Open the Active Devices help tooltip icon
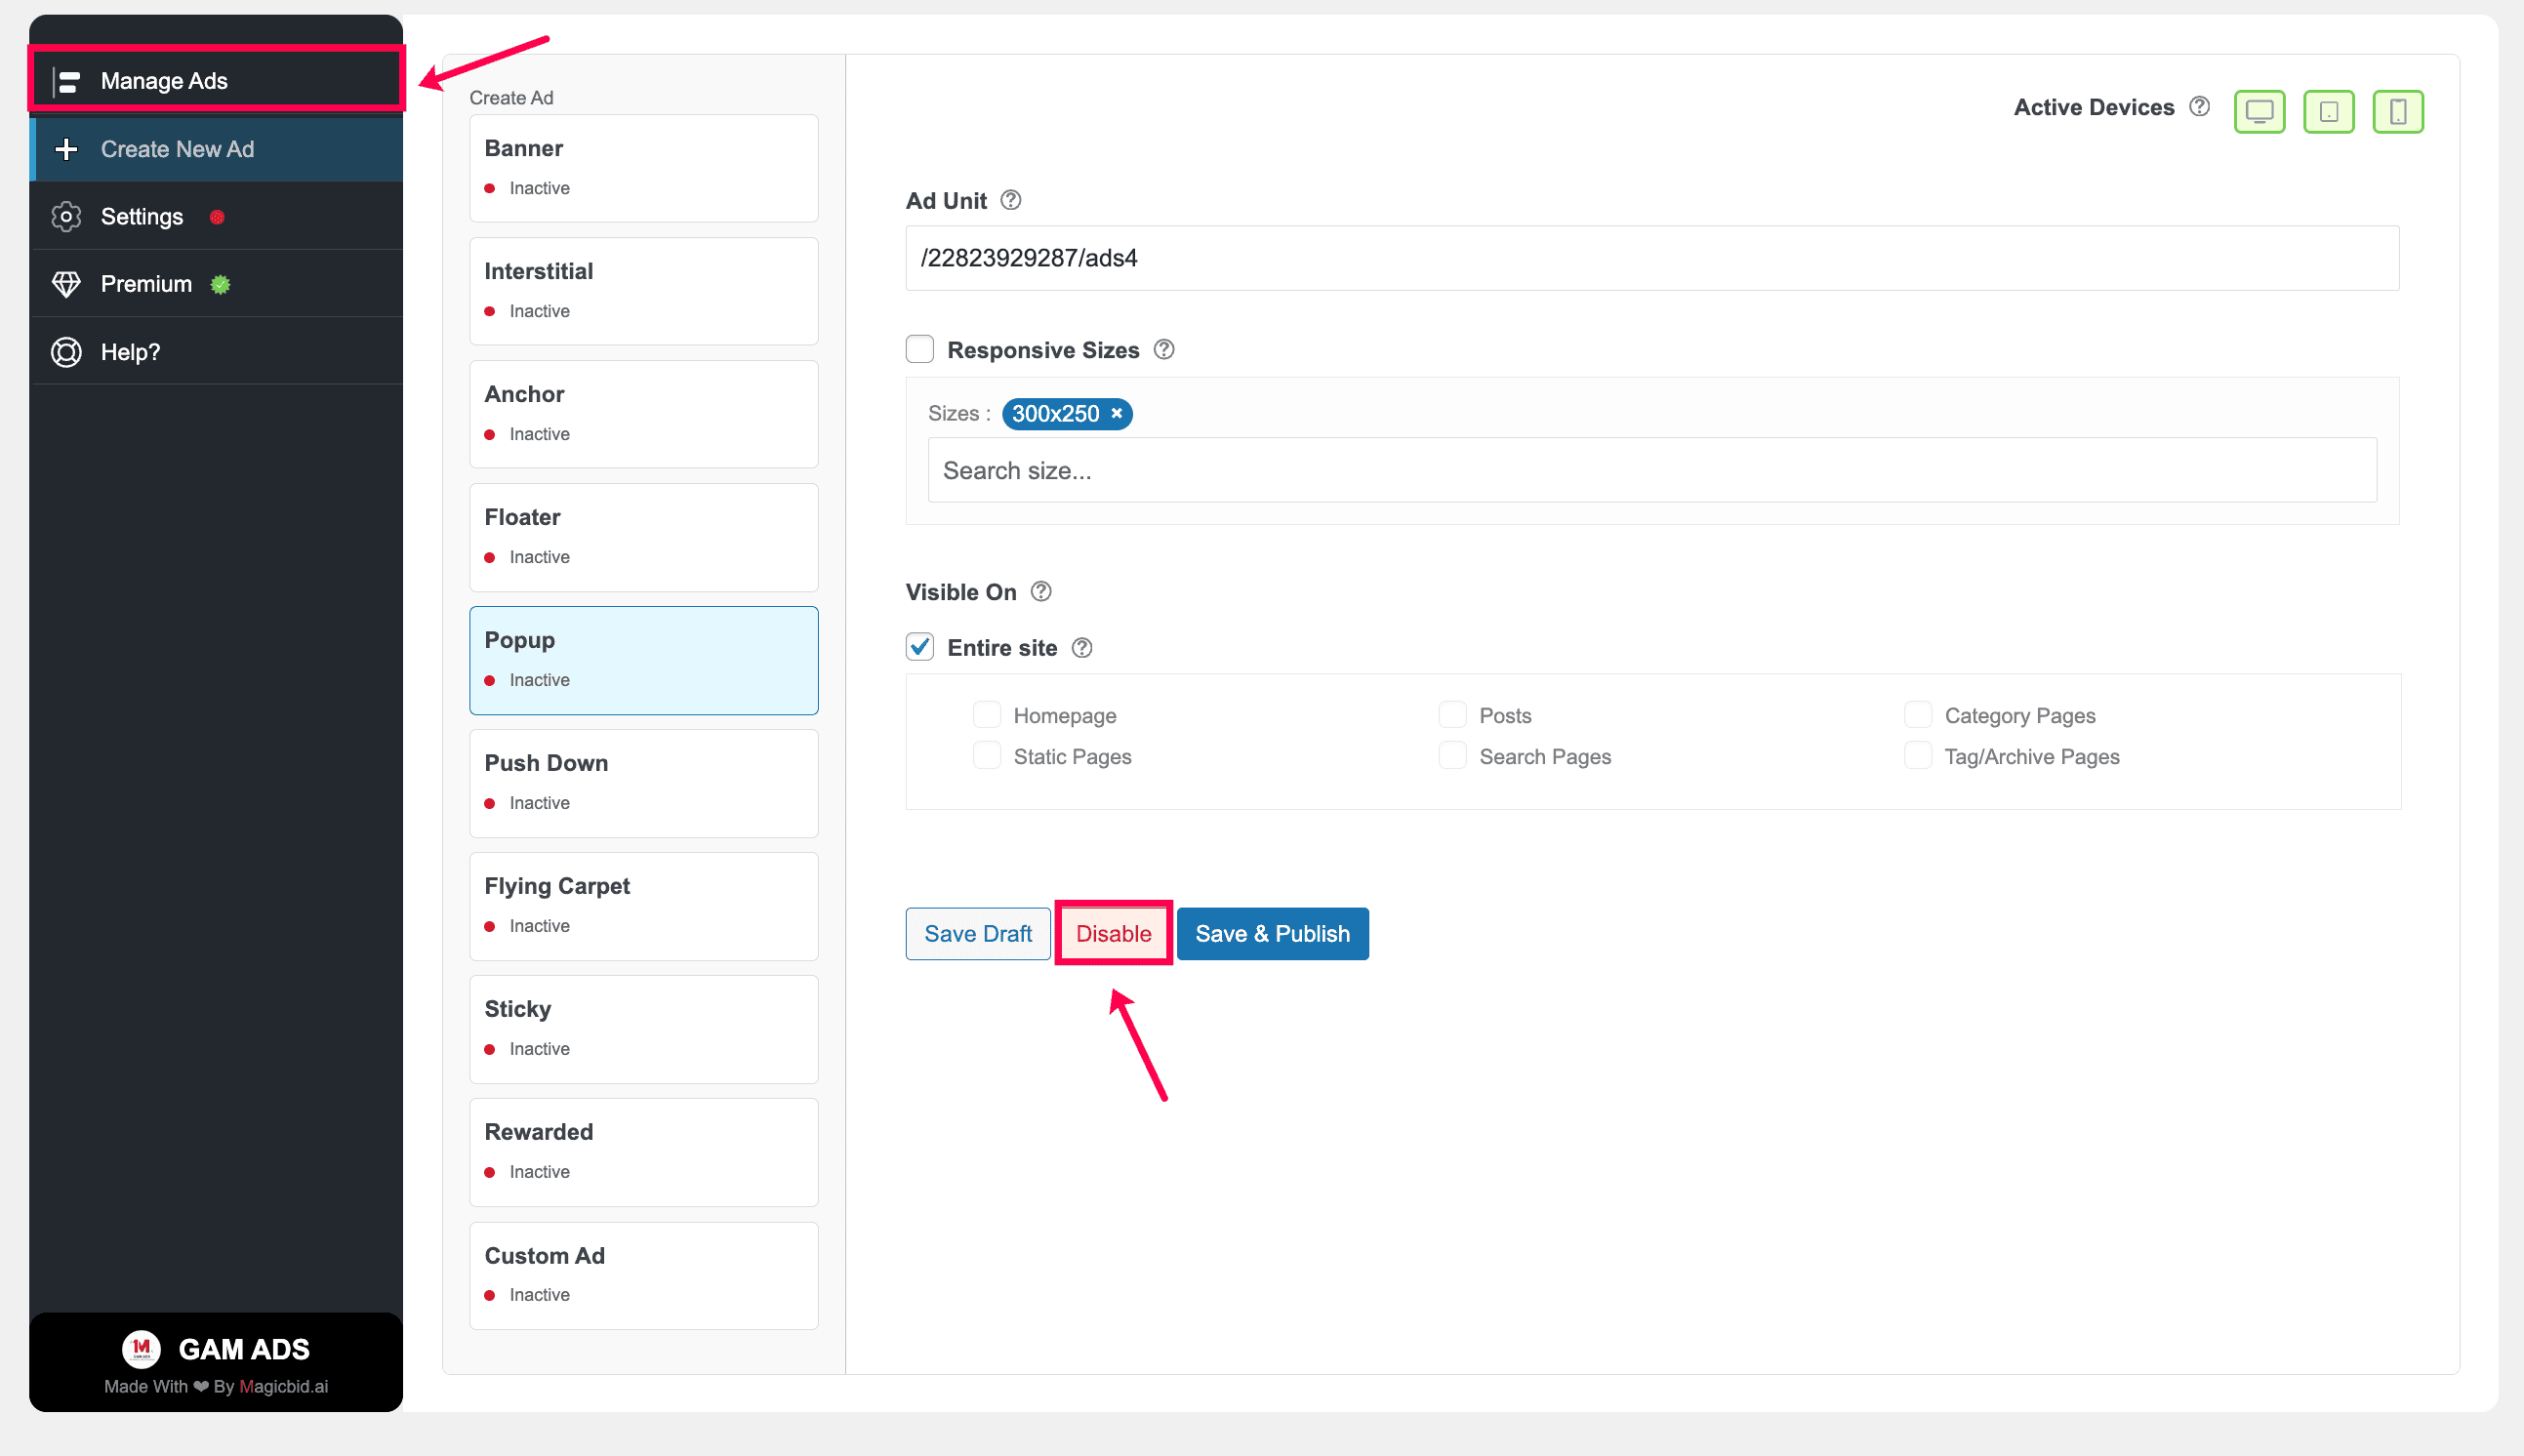The width and height of the screenshot is (2524, 1456). (2199, 106)
